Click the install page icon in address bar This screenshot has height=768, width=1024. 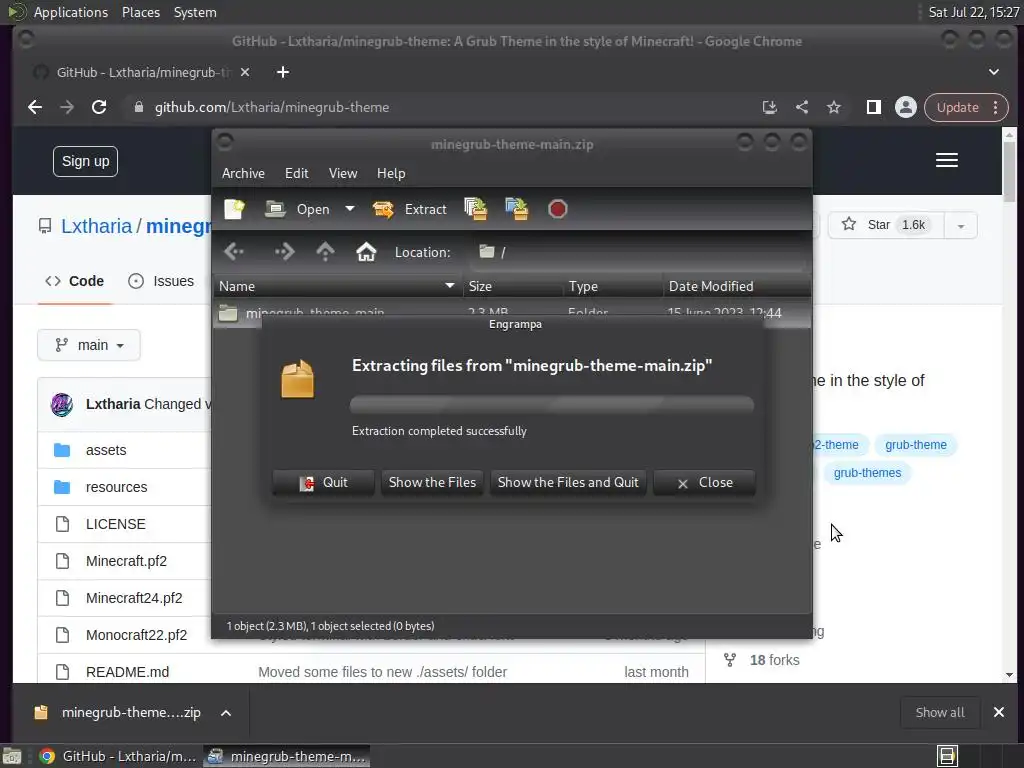(769, 107)
